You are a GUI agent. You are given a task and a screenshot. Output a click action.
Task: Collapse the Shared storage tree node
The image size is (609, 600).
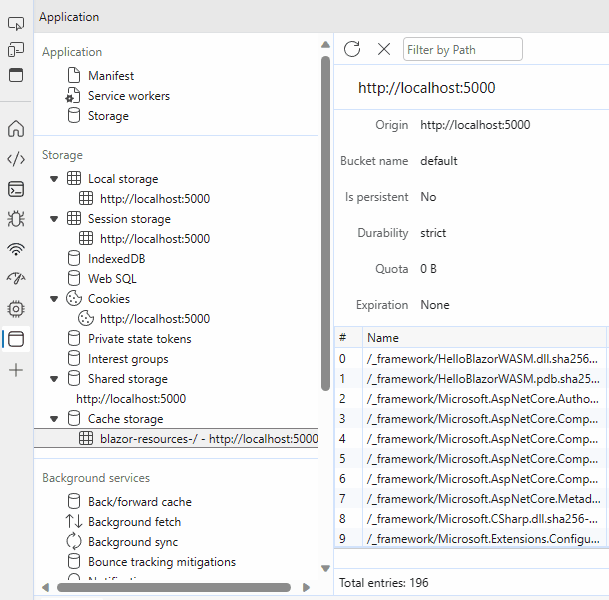54,379
